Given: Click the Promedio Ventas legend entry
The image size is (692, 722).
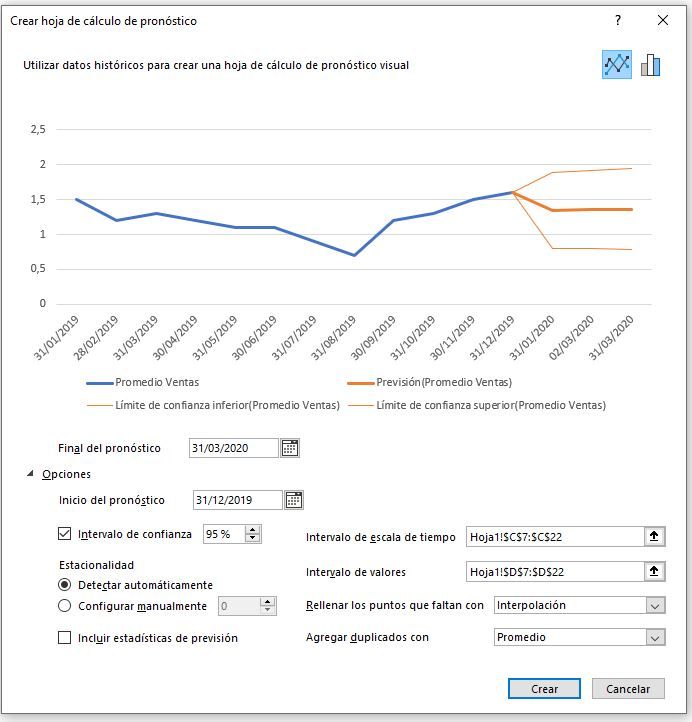Looking at the screenshot, I should pyautogui.click(x=143, y=382).
